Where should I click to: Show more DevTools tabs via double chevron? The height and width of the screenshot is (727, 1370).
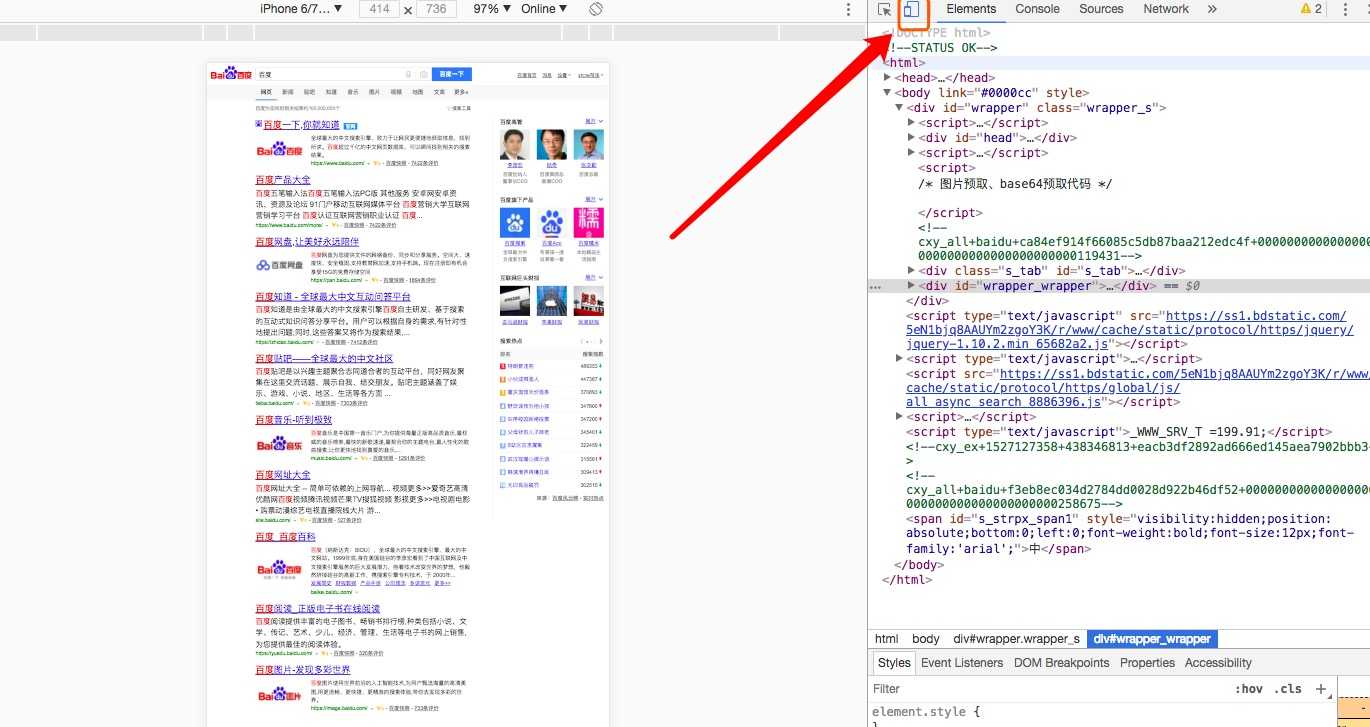1212,9
